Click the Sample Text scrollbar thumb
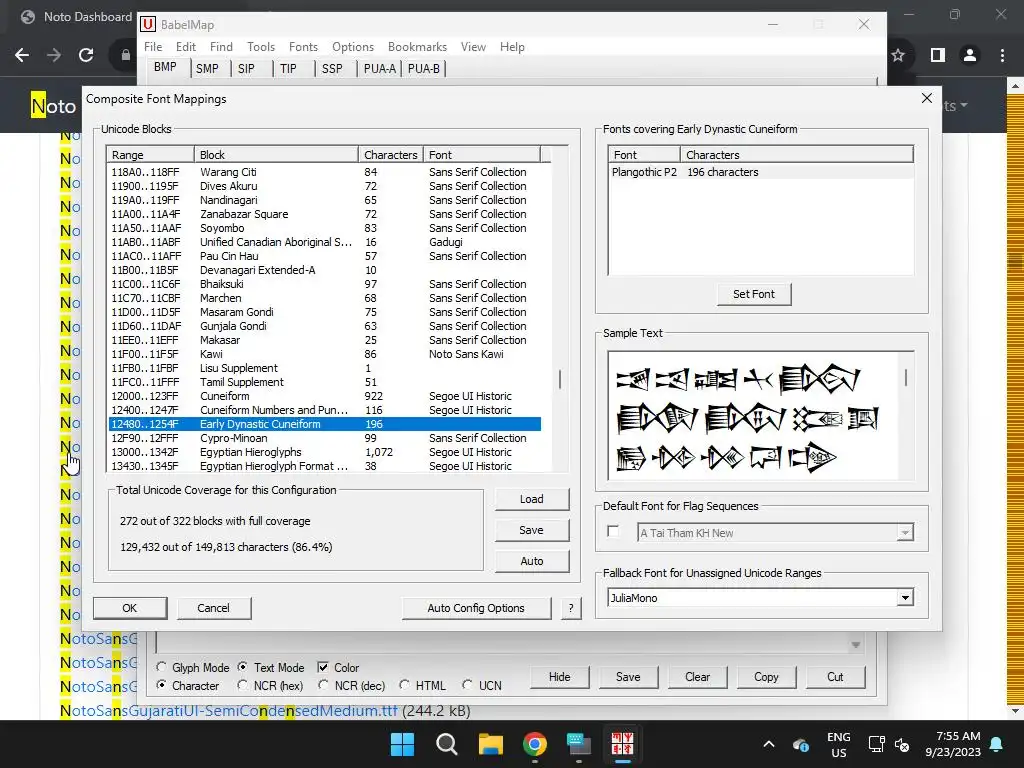Image resolution: width=1024 pixels, height=768 pixels. [905, 377]
